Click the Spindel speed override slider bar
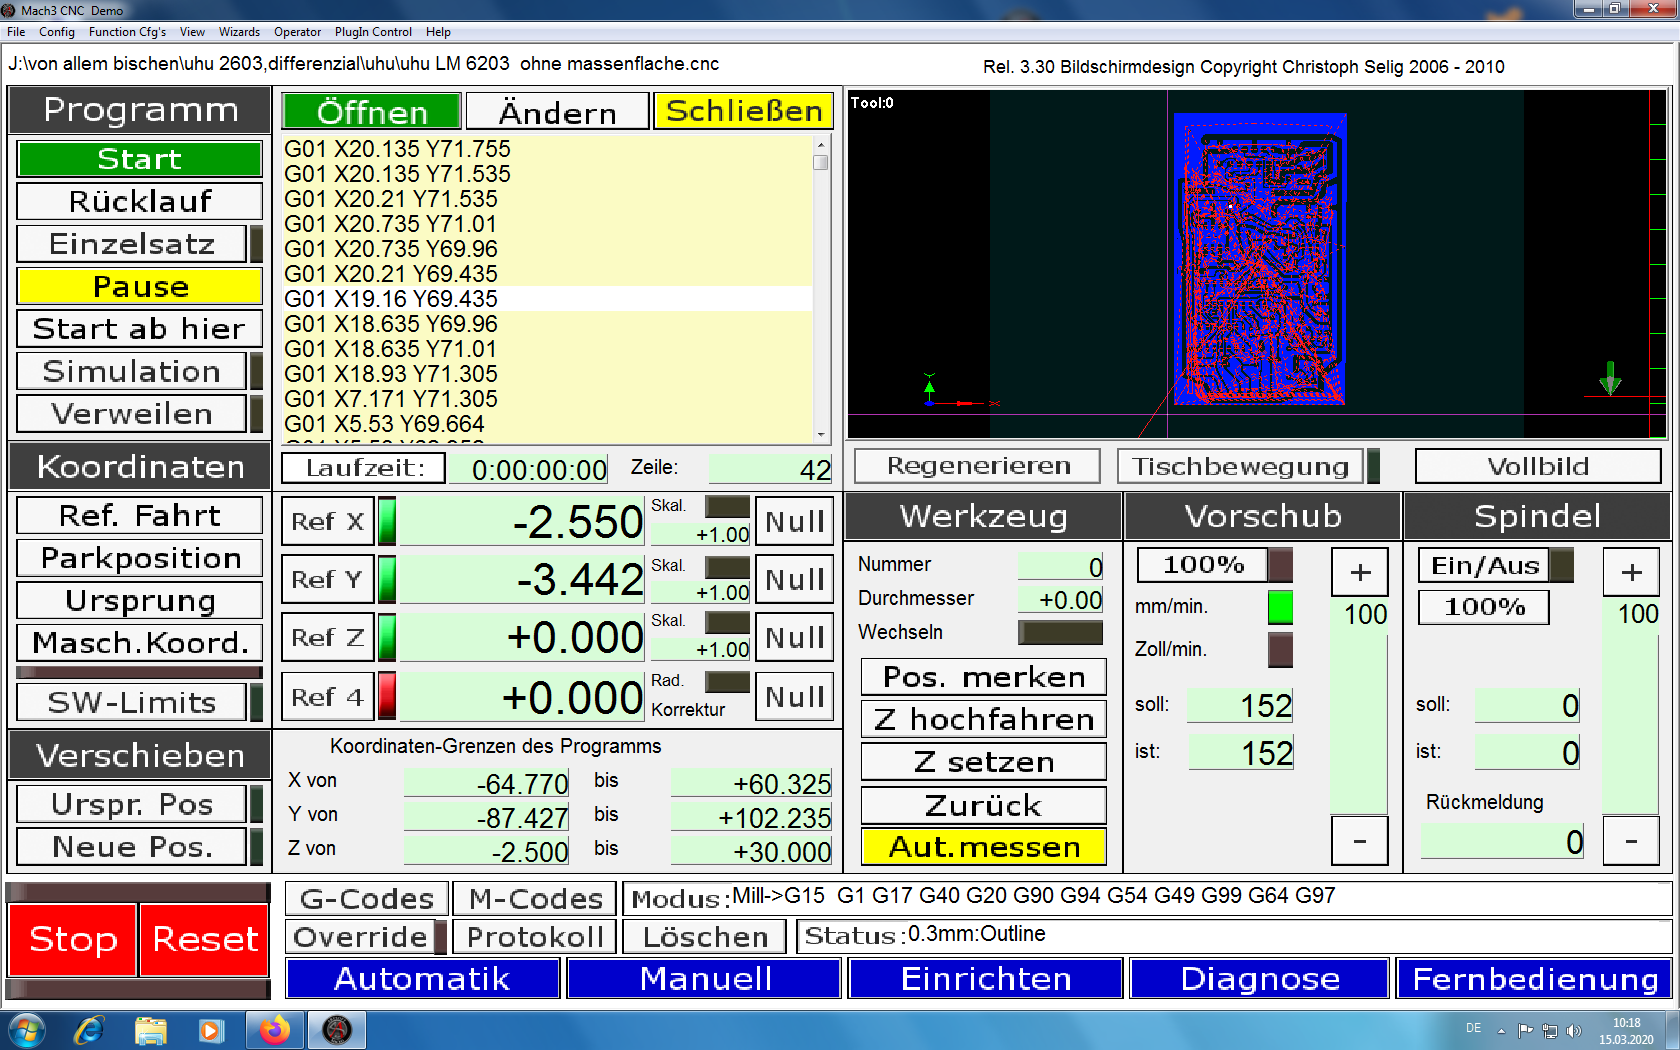The height and width of the screenshot is (1050, 1680). point(1632,722)
